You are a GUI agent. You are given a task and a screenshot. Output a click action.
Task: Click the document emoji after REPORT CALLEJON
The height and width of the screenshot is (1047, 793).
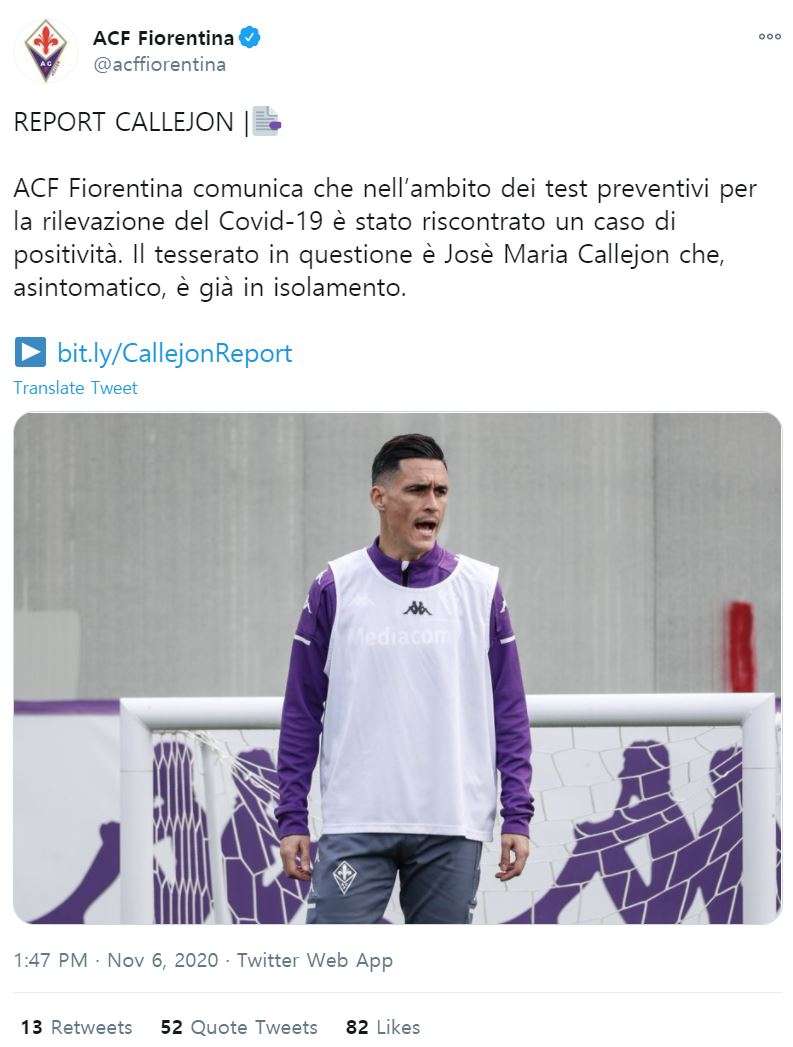tap(267, 122)
